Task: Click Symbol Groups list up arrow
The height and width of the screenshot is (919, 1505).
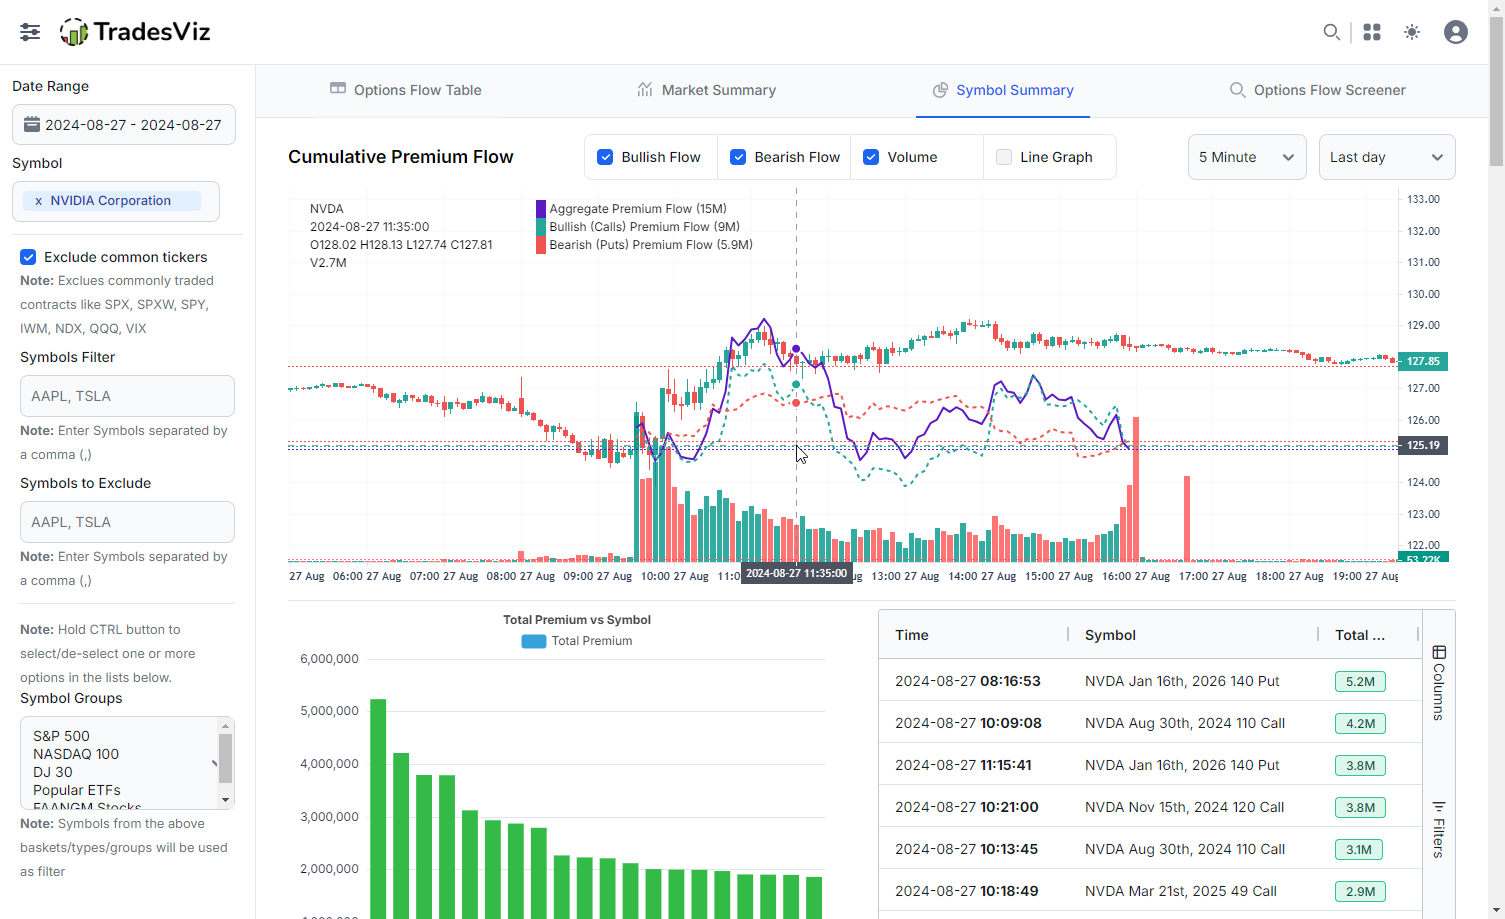Action: point(225,726)
